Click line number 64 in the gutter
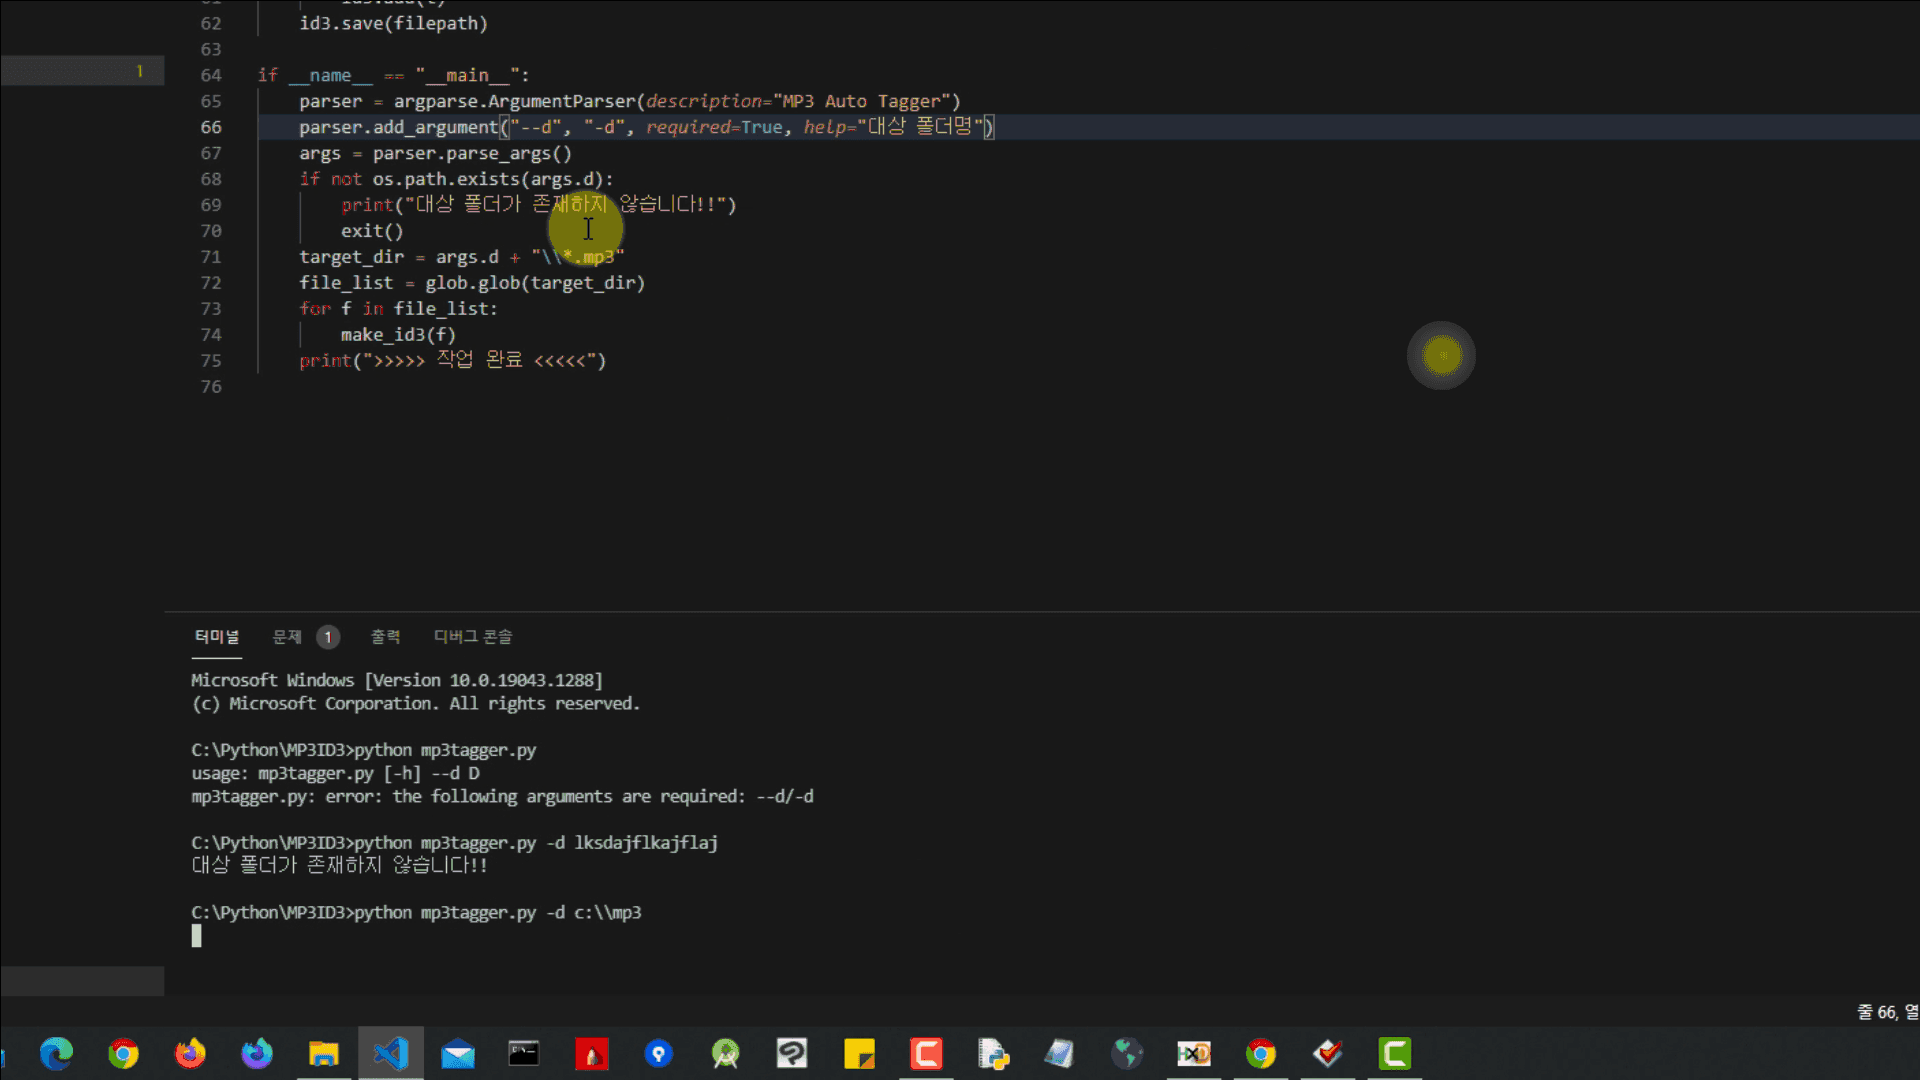 211,75
